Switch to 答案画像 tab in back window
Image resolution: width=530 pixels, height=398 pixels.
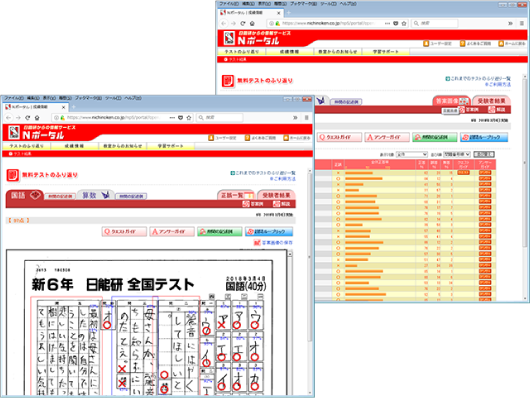(451, 101)
